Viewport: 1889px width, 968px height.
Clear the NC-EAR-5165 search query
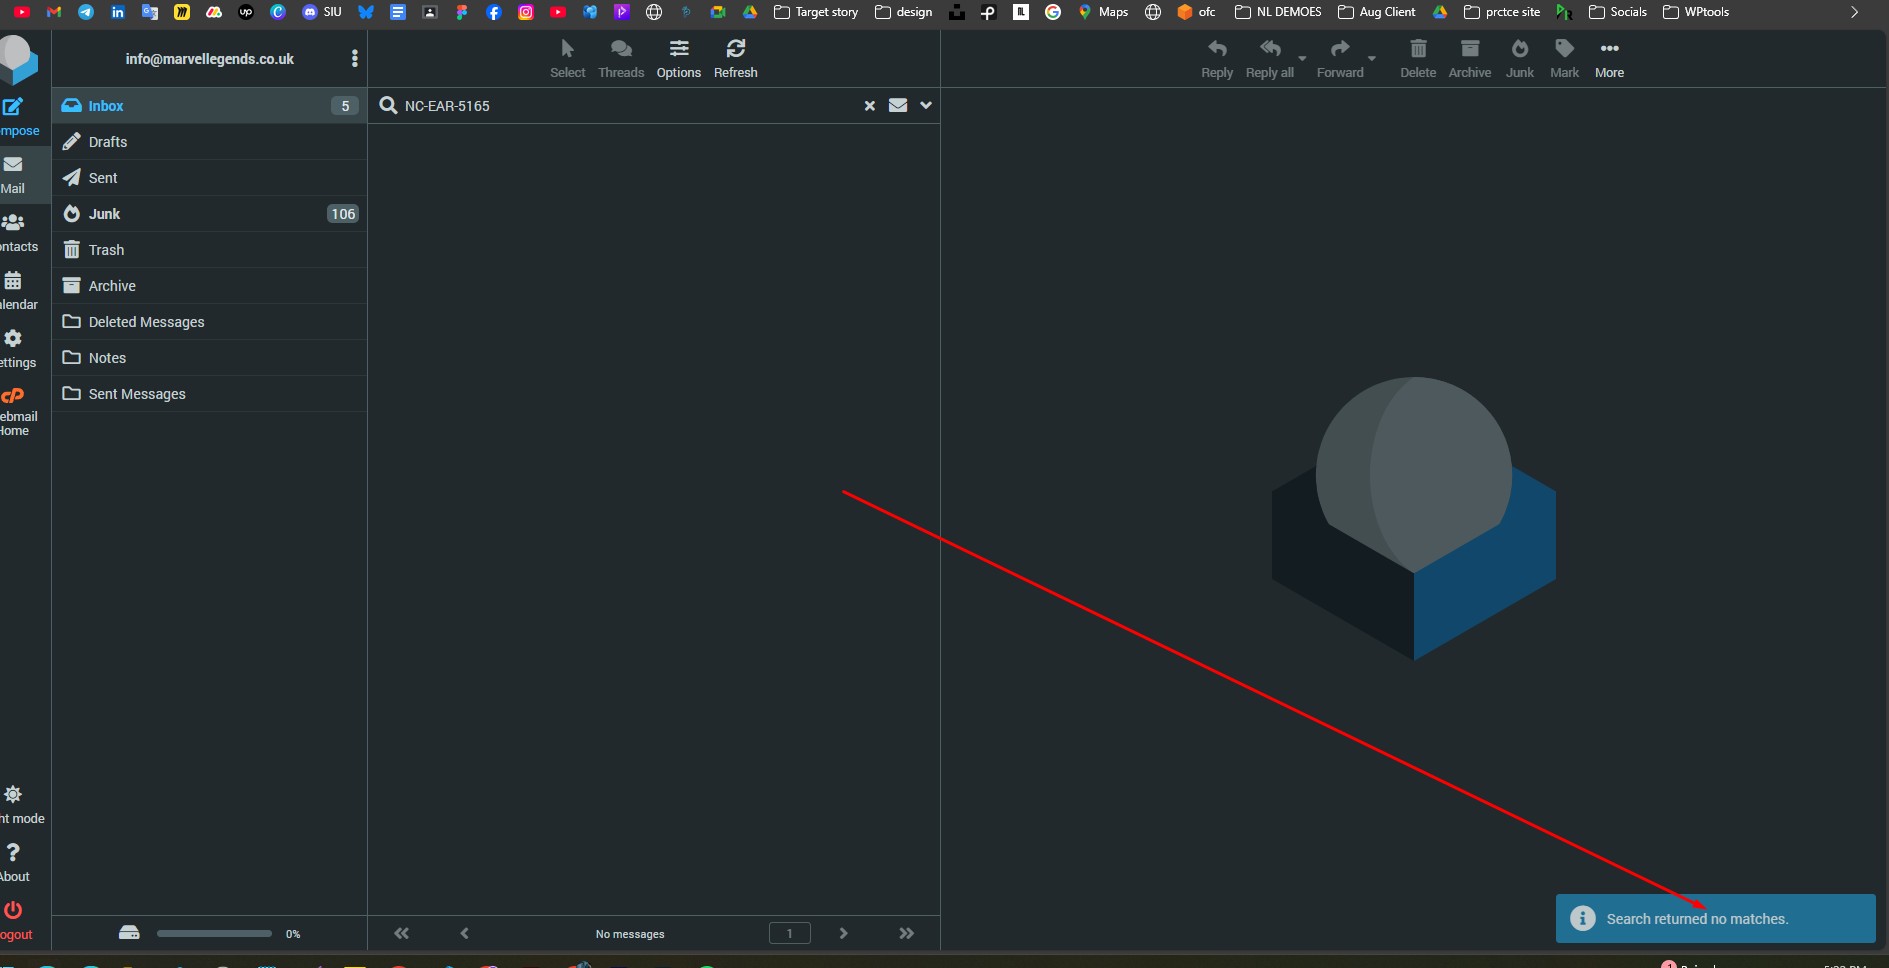(x=868, y=105)
